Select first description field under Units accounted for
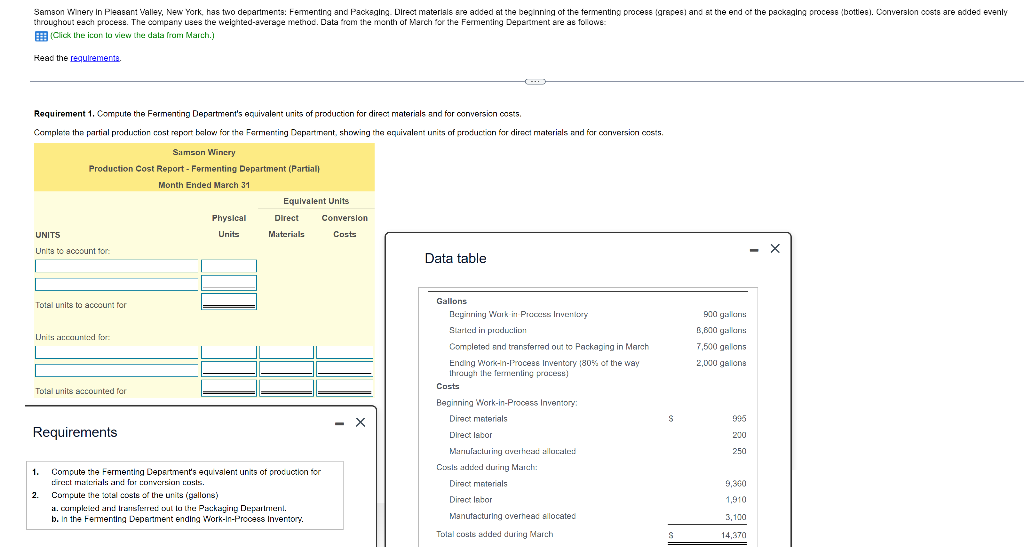 pos(116,352)
